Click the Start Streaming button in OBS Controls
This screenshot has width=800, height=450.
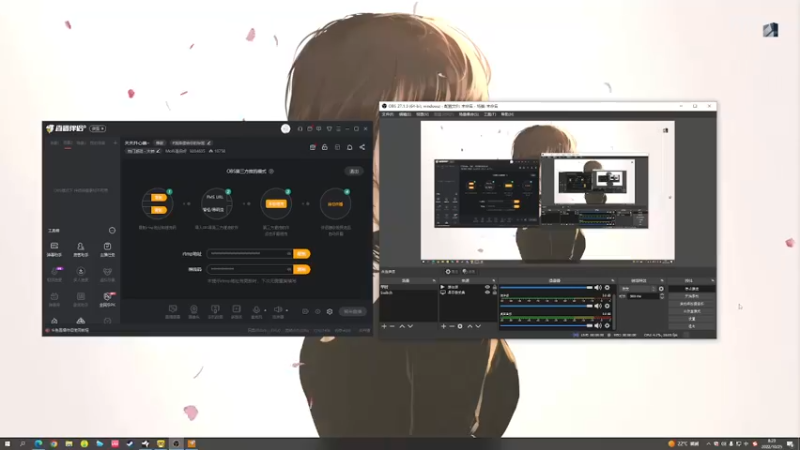692,289
